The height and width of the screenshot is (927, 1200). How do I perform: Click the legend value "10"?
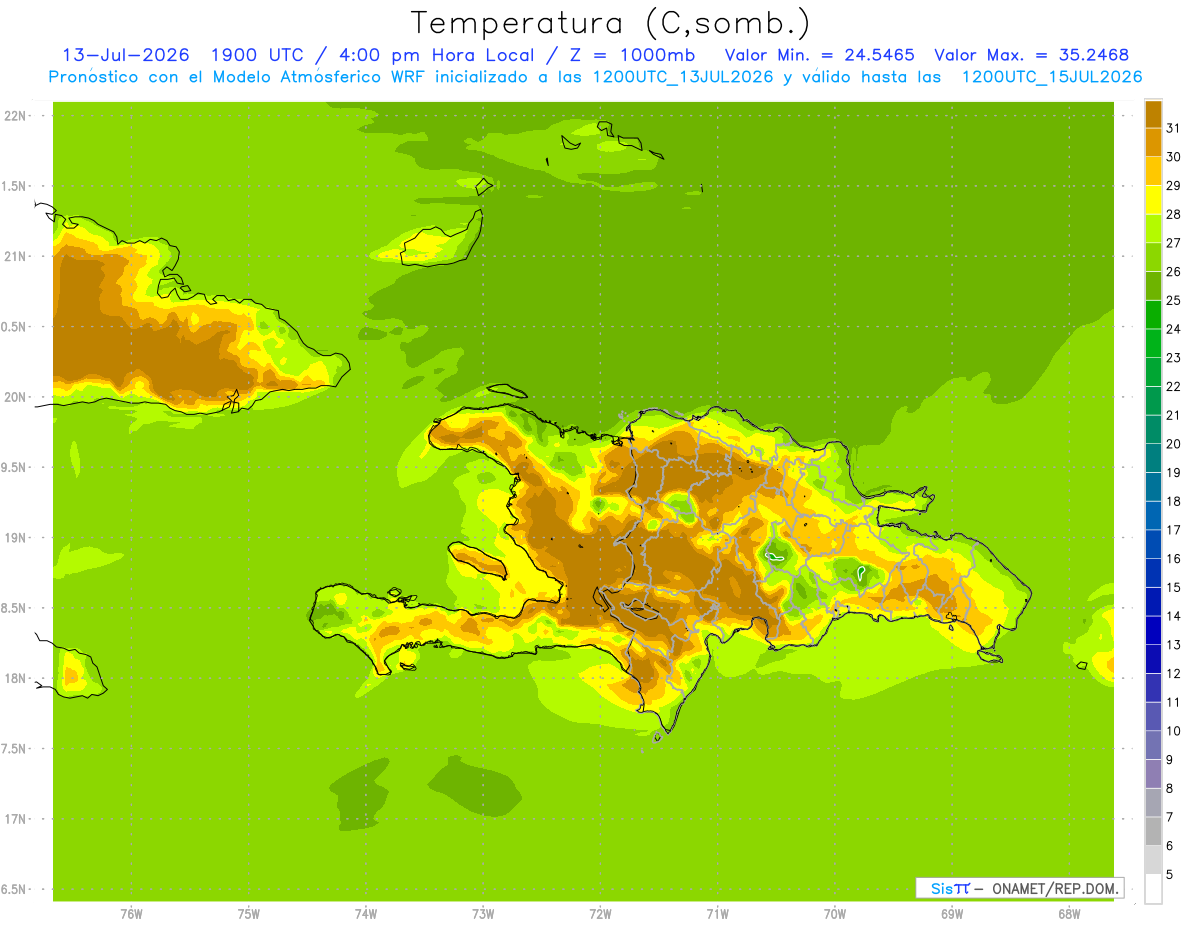(x=1174, y=731)
